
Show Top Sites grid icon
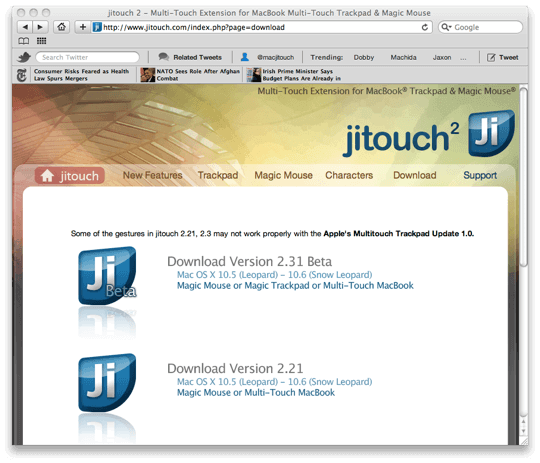click(41, 41)
